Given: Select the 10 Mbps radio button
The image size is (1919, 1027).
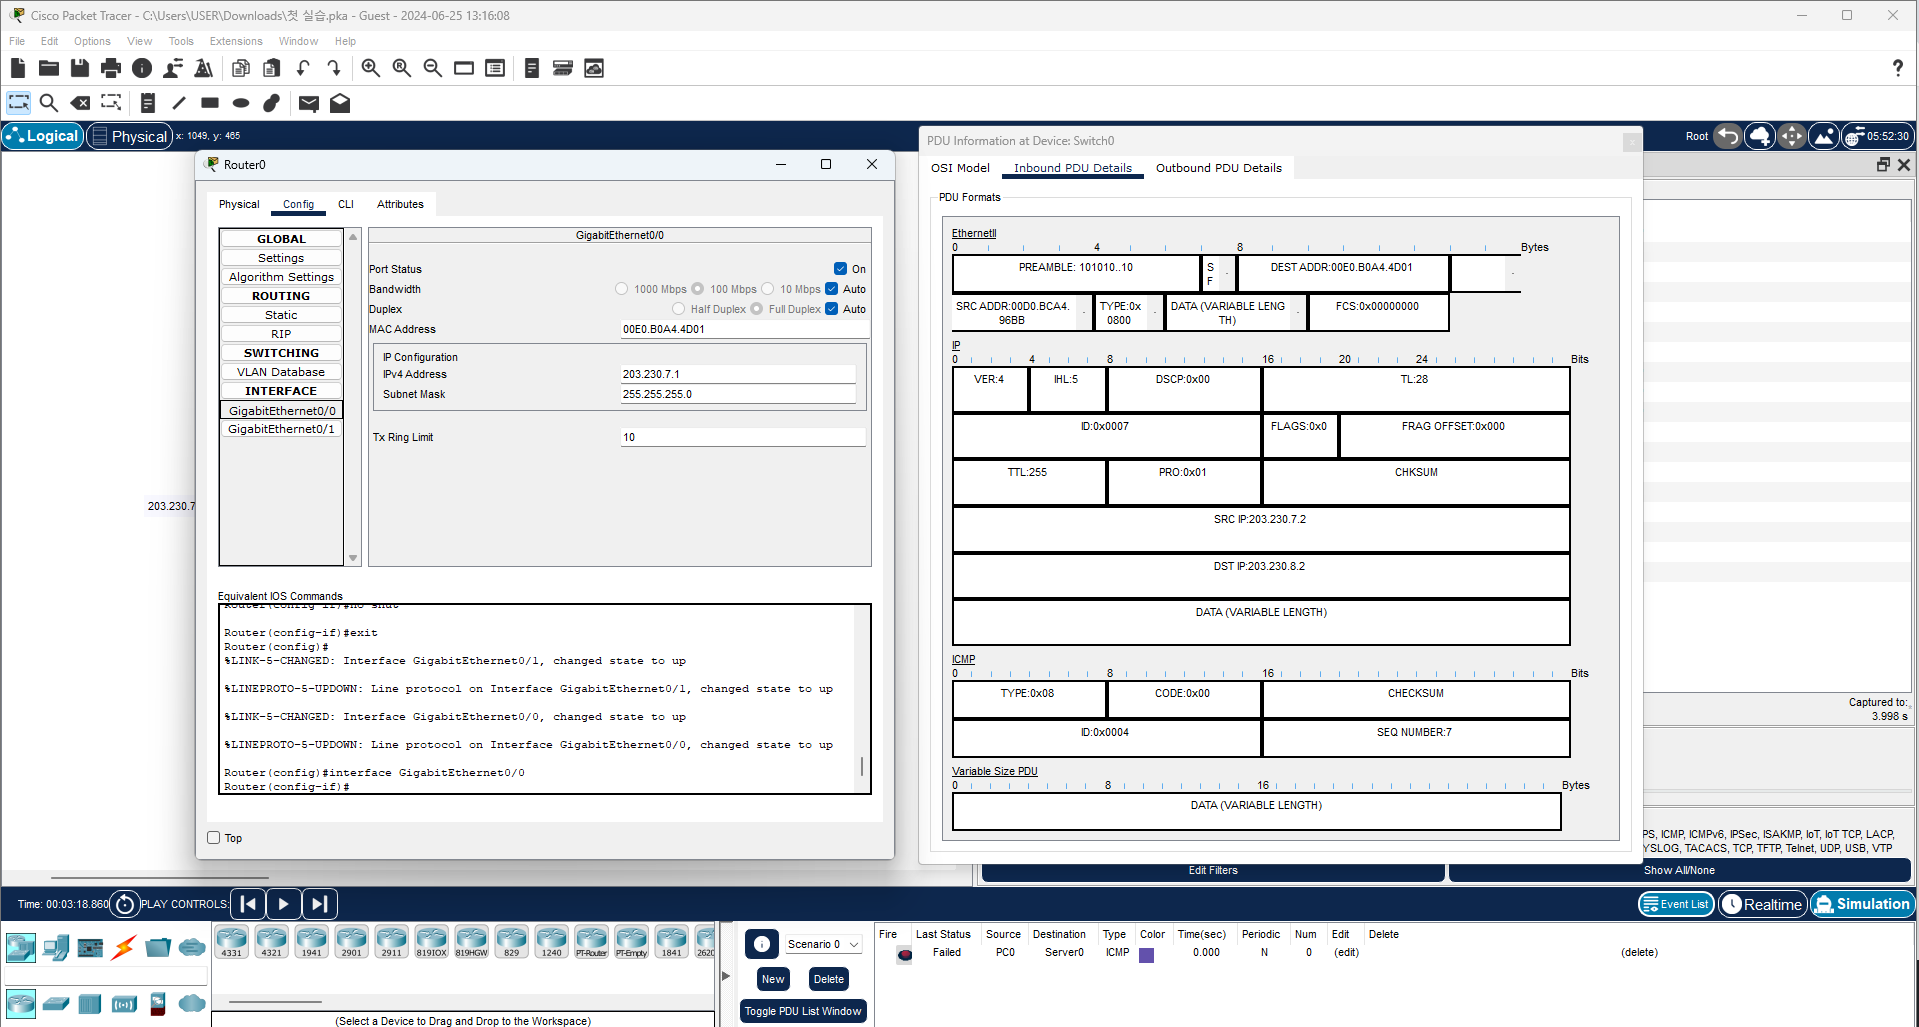Looking at the screenshot, I should point(768,289).
